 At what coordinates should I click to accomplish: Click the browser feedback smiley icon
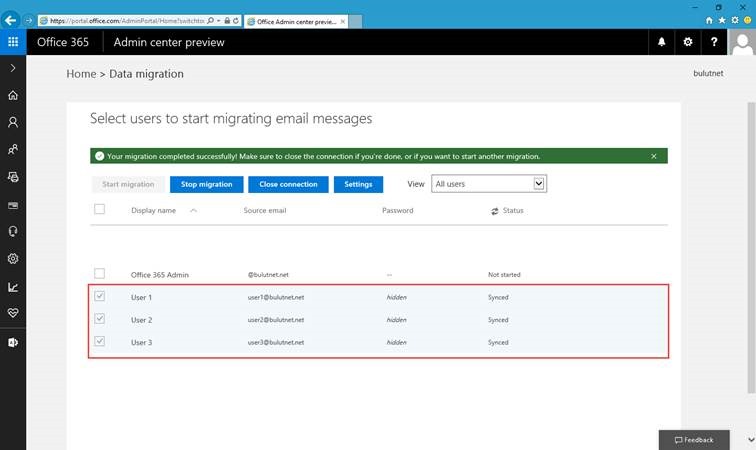pos(748,20)
